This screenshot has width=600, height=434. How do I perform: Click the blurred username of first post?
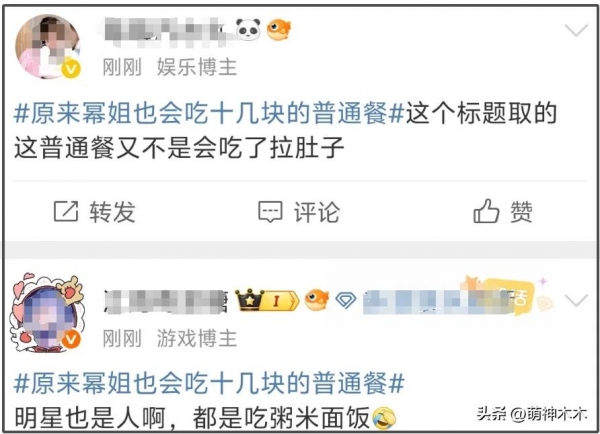pos(165,31)
